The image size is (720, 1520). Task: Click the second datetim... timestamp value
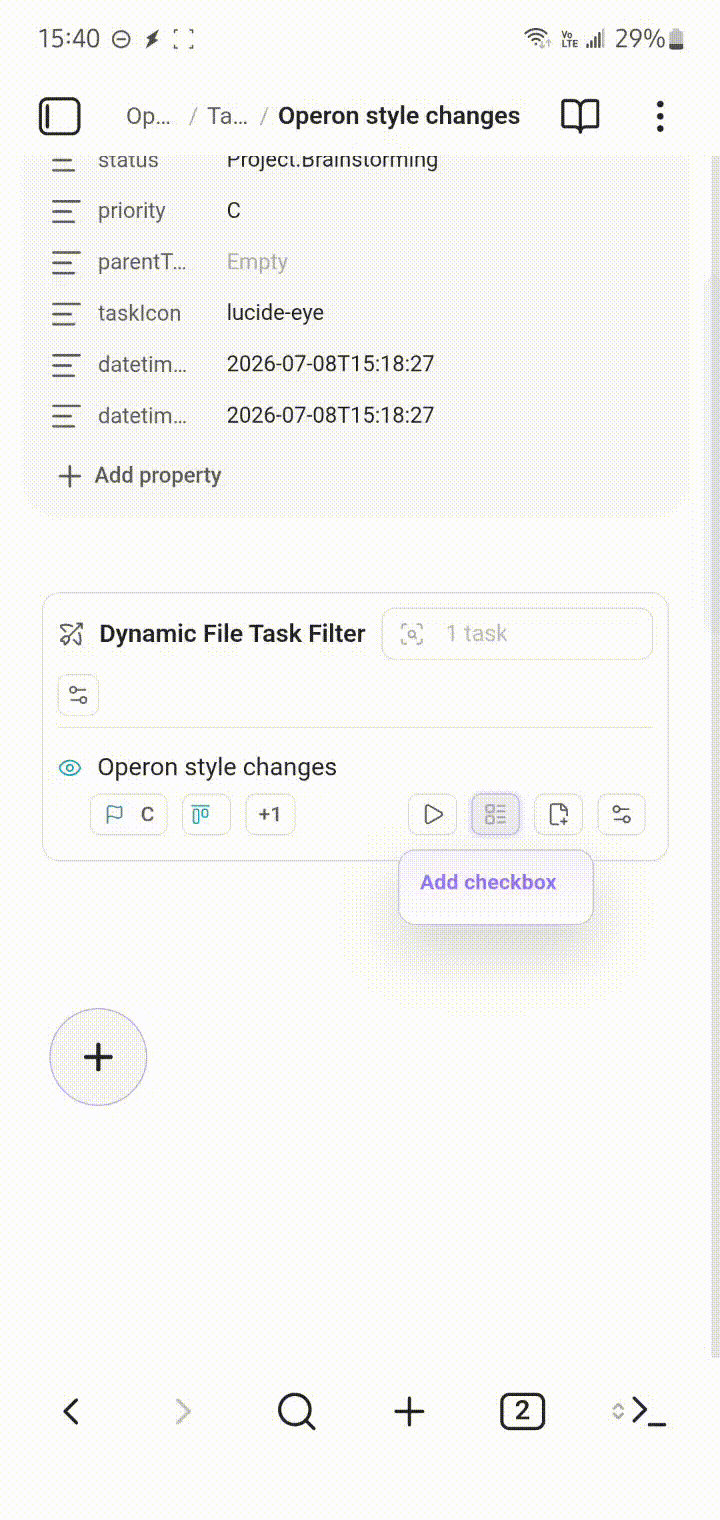tap(331, 415)
